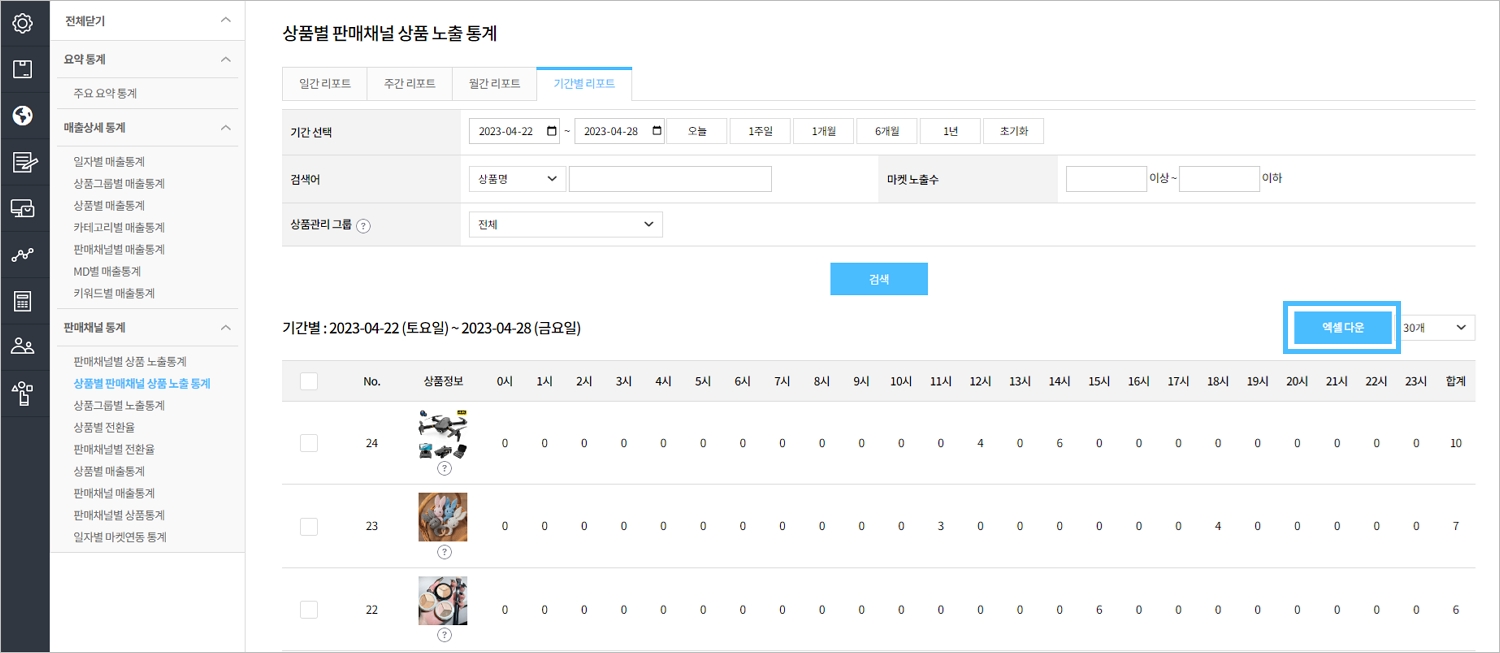Click the product box icon in the sidebar
This screenshot has height=653, width=1500.
[23, 69]
